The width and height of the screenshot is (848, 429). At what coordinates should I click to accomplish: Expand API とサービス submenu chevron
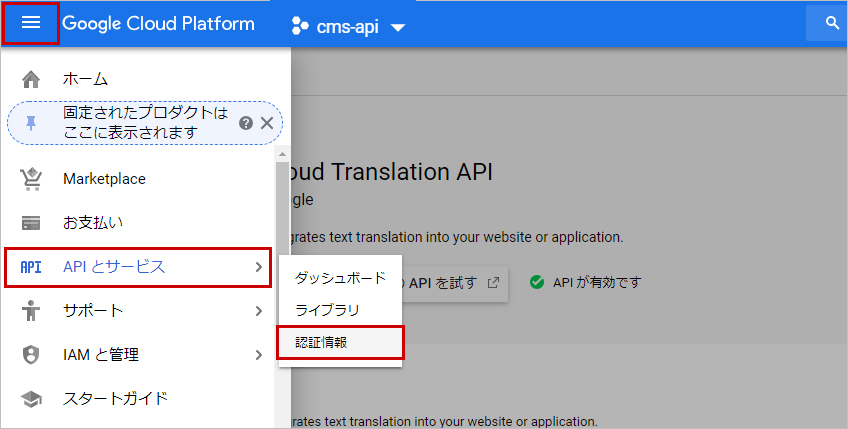(259, 267)
